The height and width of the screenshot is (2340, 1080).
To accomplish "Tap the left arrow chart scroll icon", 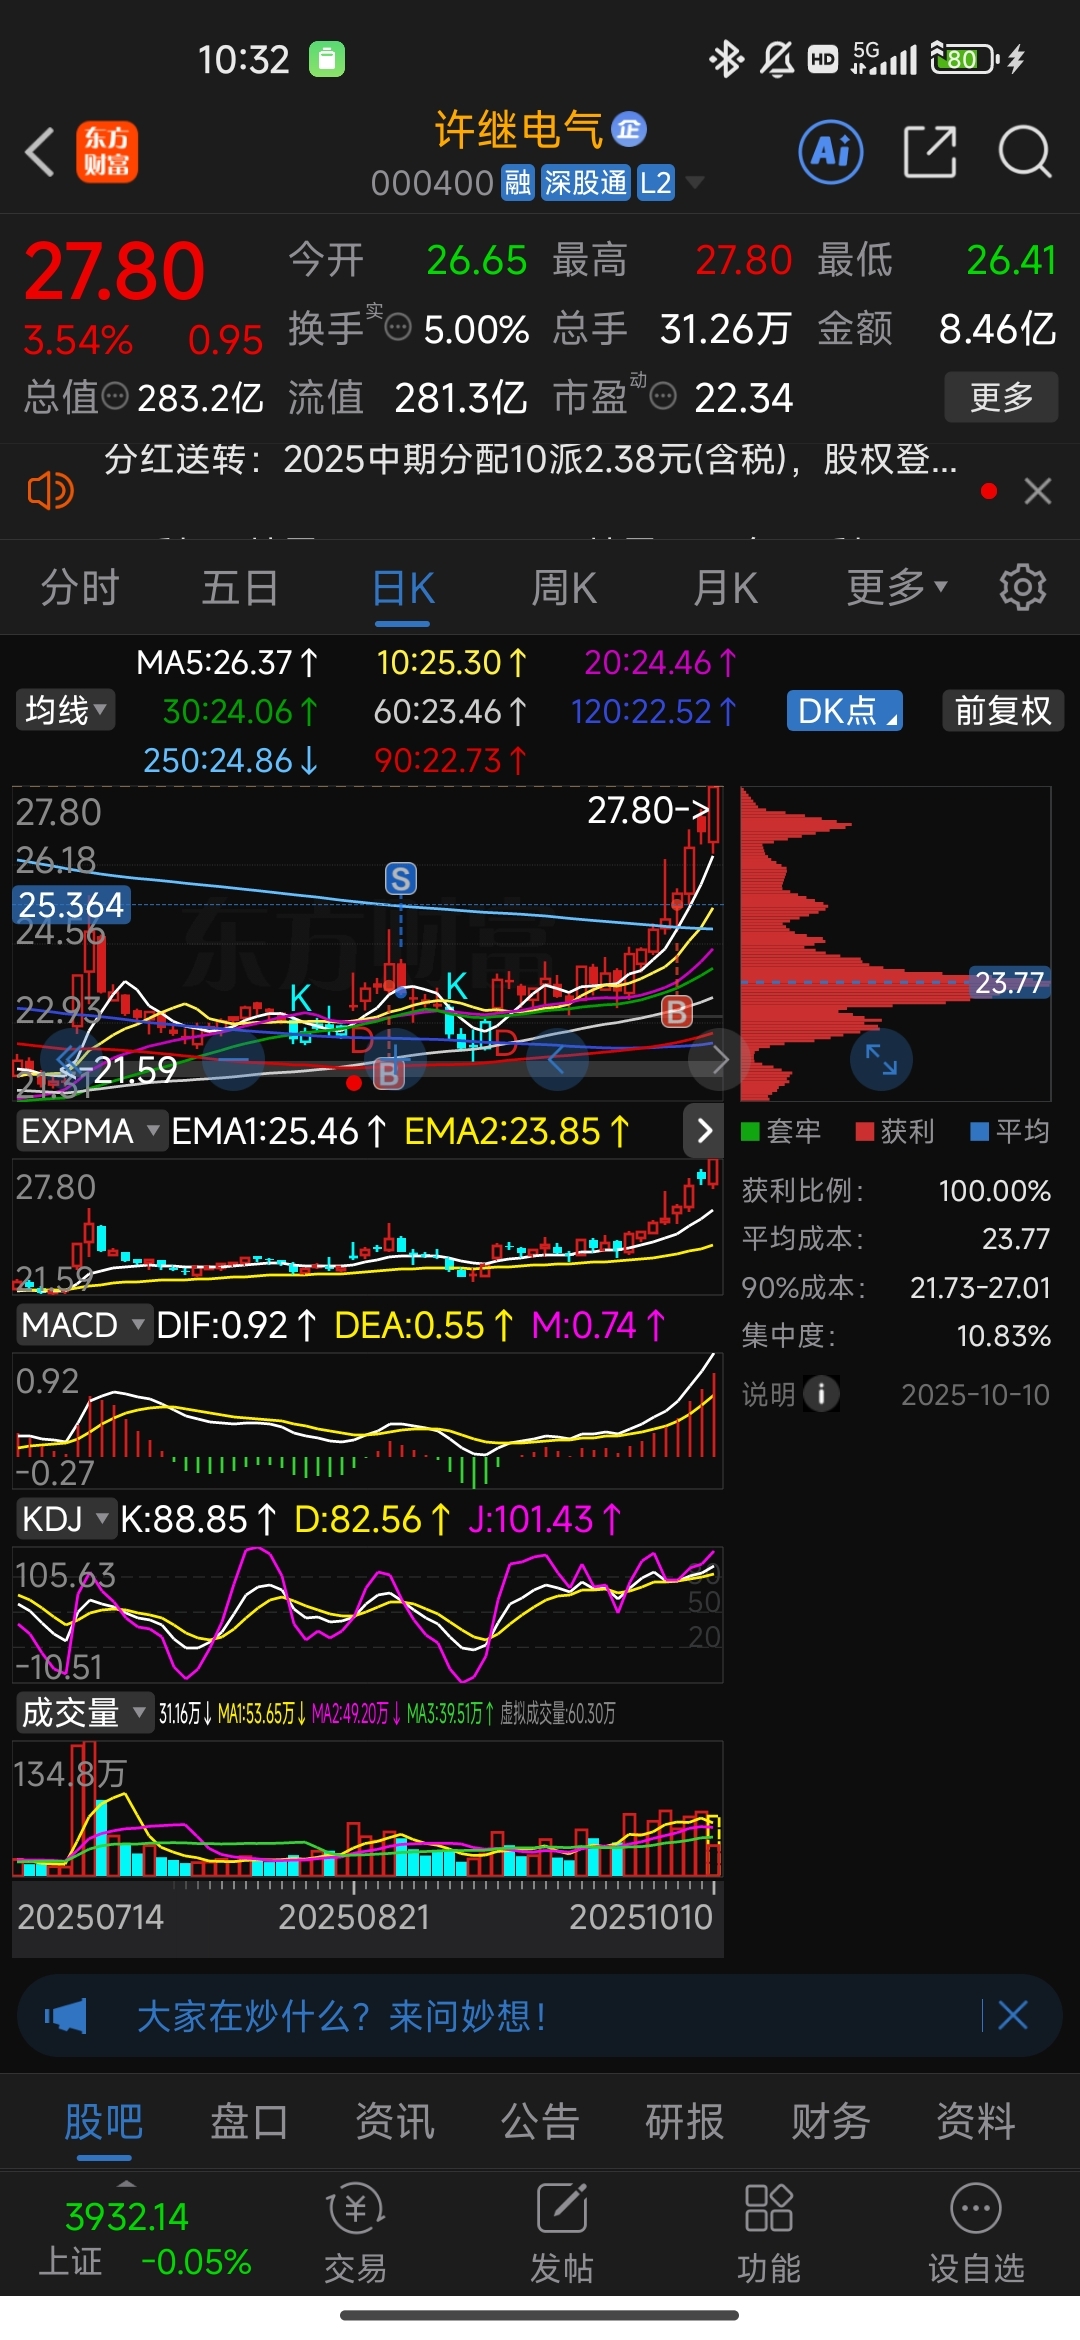I will tap(556, 1059).
